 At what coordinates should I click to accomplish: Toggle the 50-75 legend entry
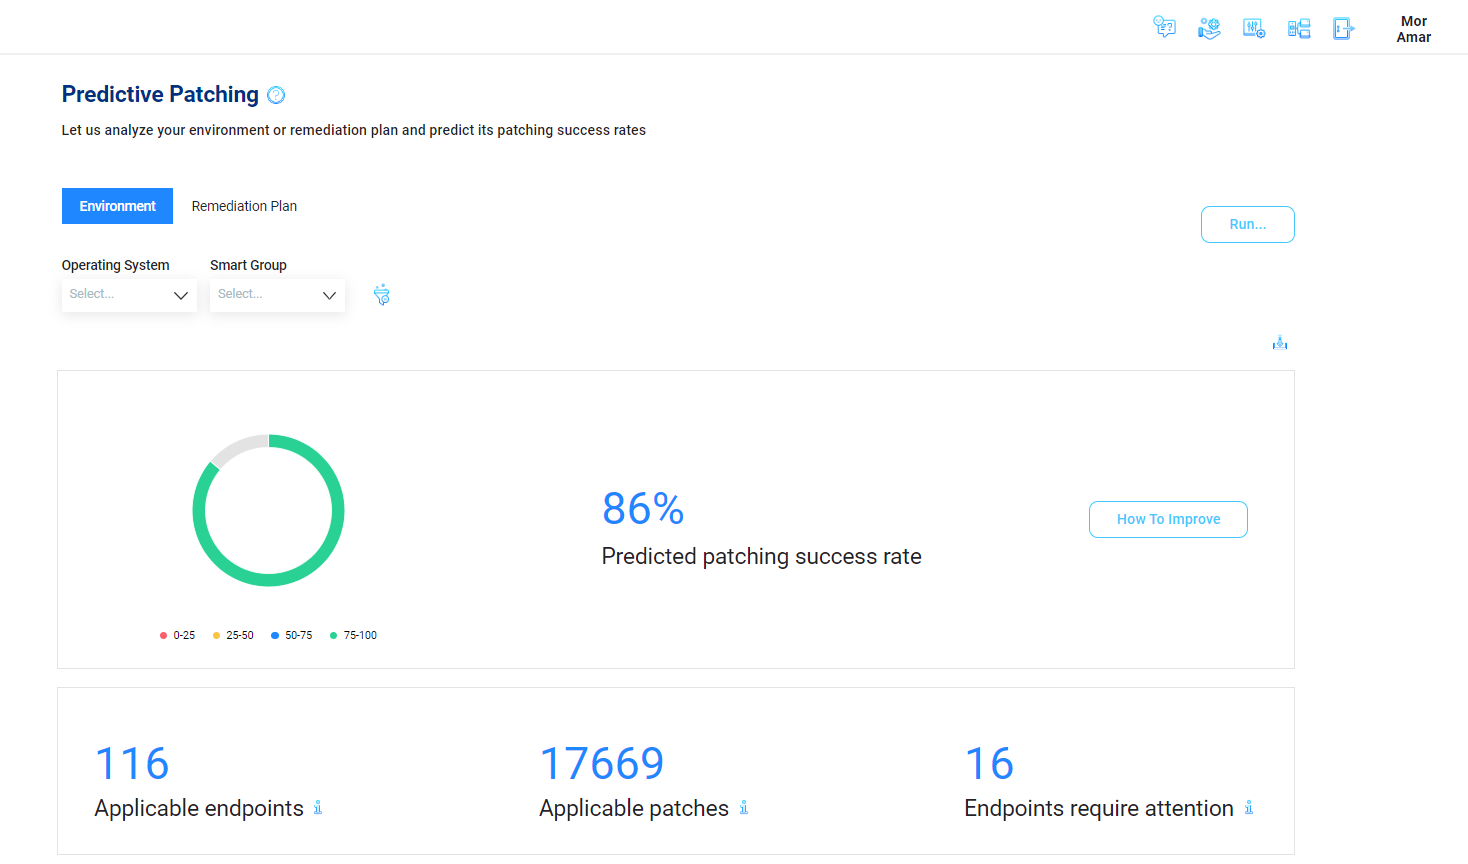tap(291, 635)
